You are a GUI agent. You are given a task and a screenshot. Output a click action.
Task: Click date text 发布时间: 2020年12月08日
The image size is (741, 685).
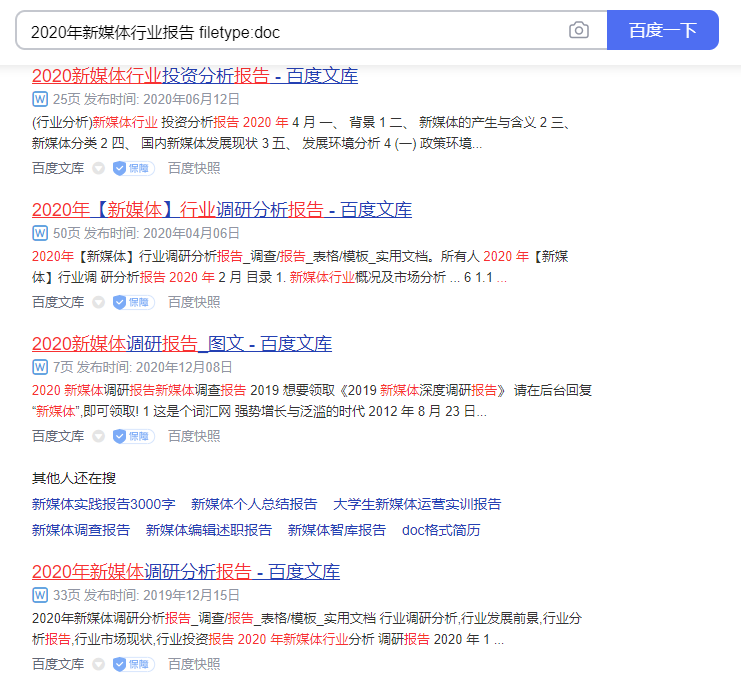155,367
